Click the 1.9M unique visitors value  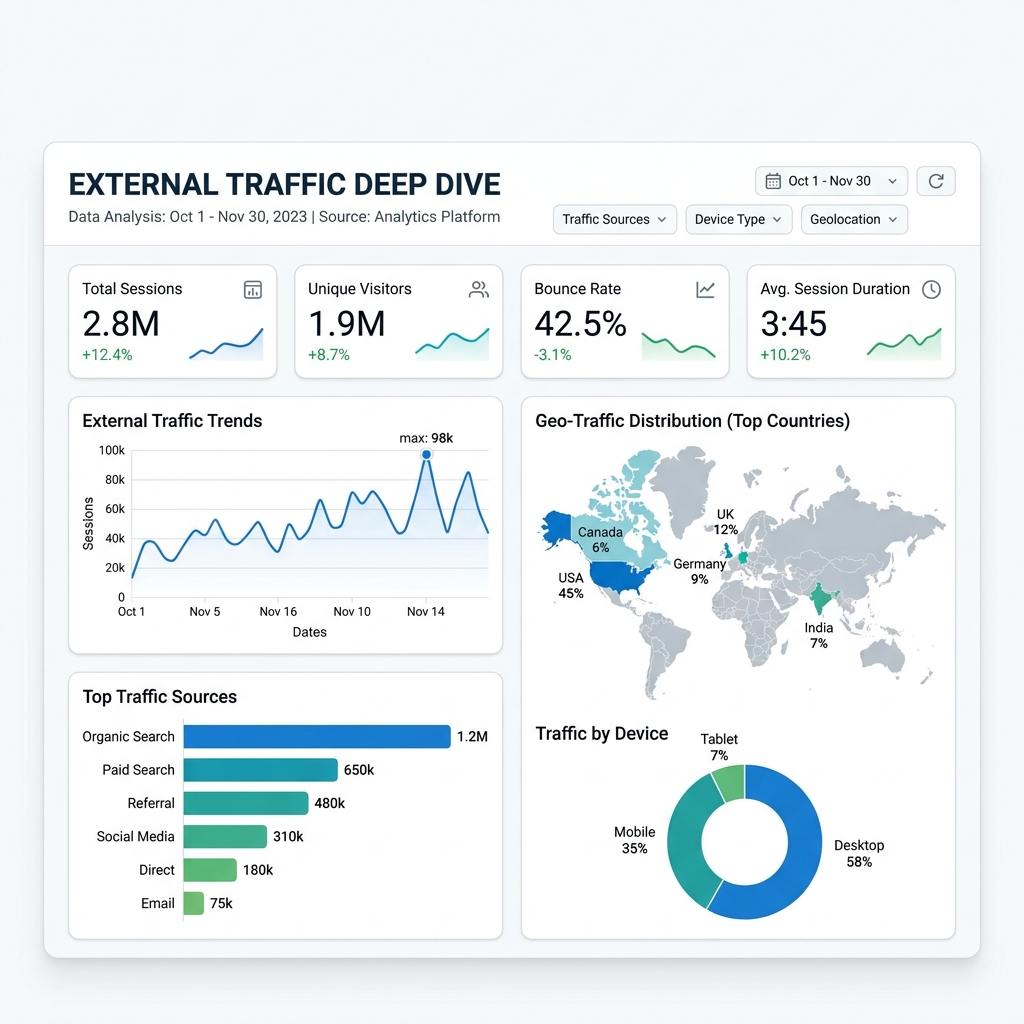pyautogui.click(x=347, y=324)
